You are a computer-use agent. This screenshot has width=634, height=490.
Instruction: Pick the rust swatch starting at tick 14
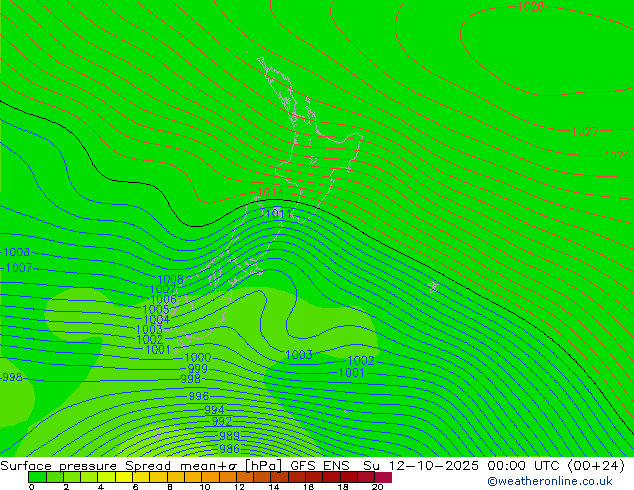point(279,477)
